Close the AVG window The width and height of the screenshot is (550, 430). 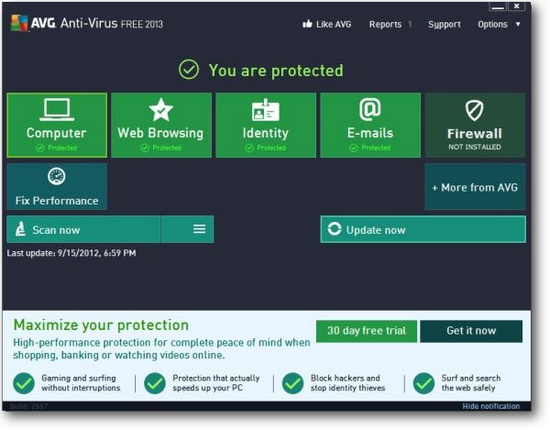tap(517, 6)
